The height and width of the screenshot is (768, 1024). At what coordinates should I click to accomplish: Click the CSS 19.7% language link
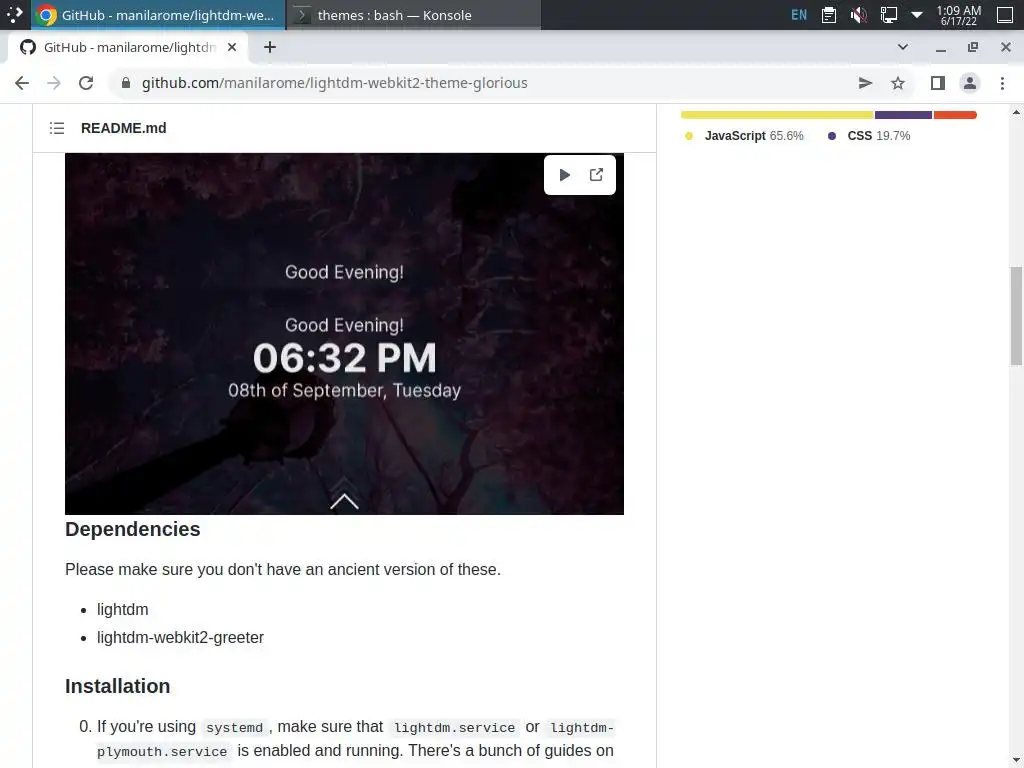(878, 136)
